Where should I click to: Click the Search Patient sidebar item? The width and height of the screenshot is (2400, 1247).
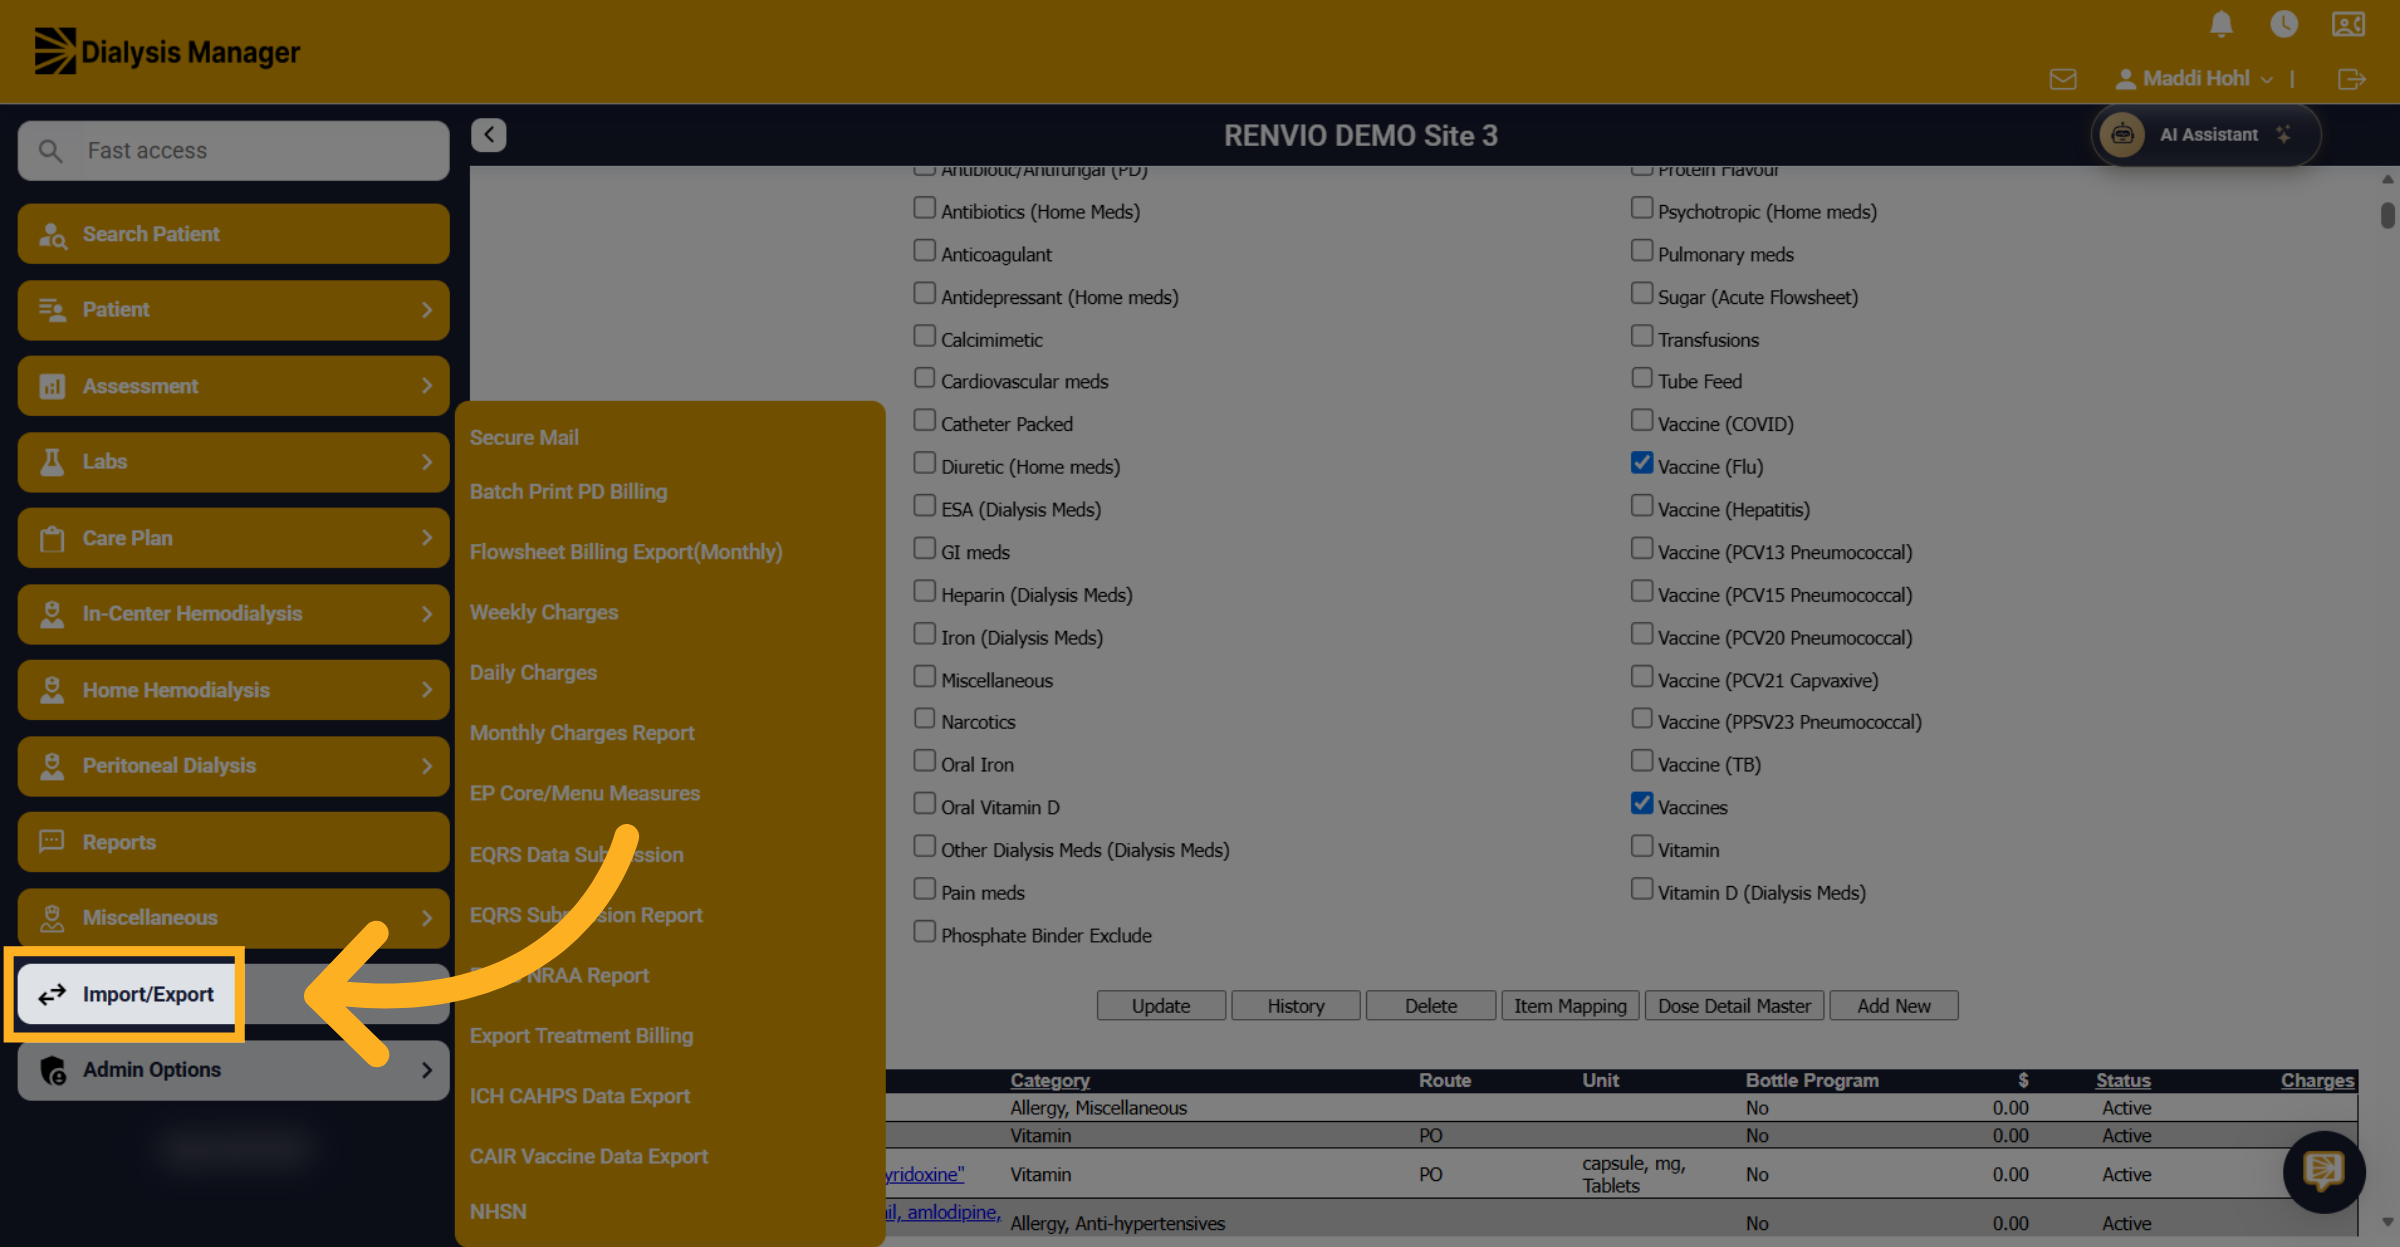pyautogui.click(x=233, y=234)
